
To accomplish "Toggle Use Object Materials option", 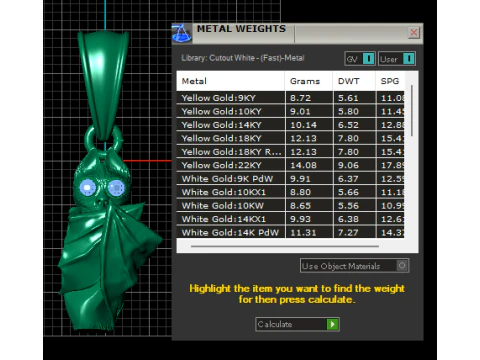I will tap(354, 266).
